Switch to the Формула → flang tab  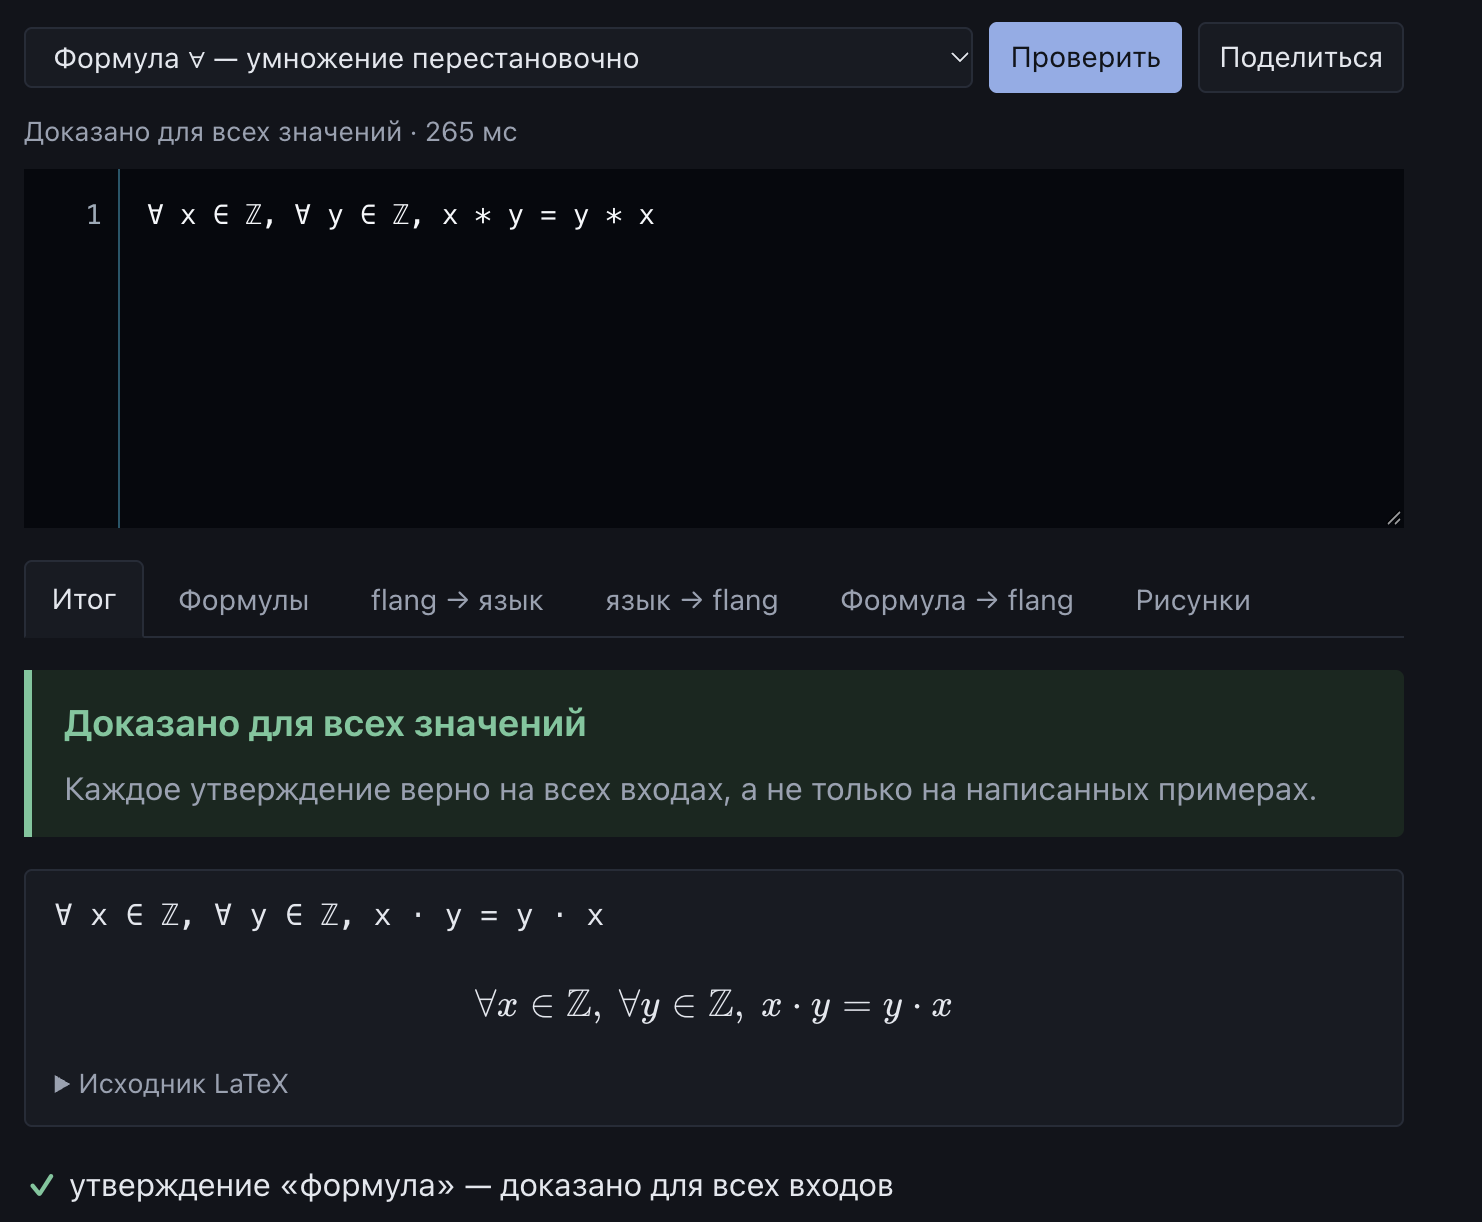click(x=957, y=600)
